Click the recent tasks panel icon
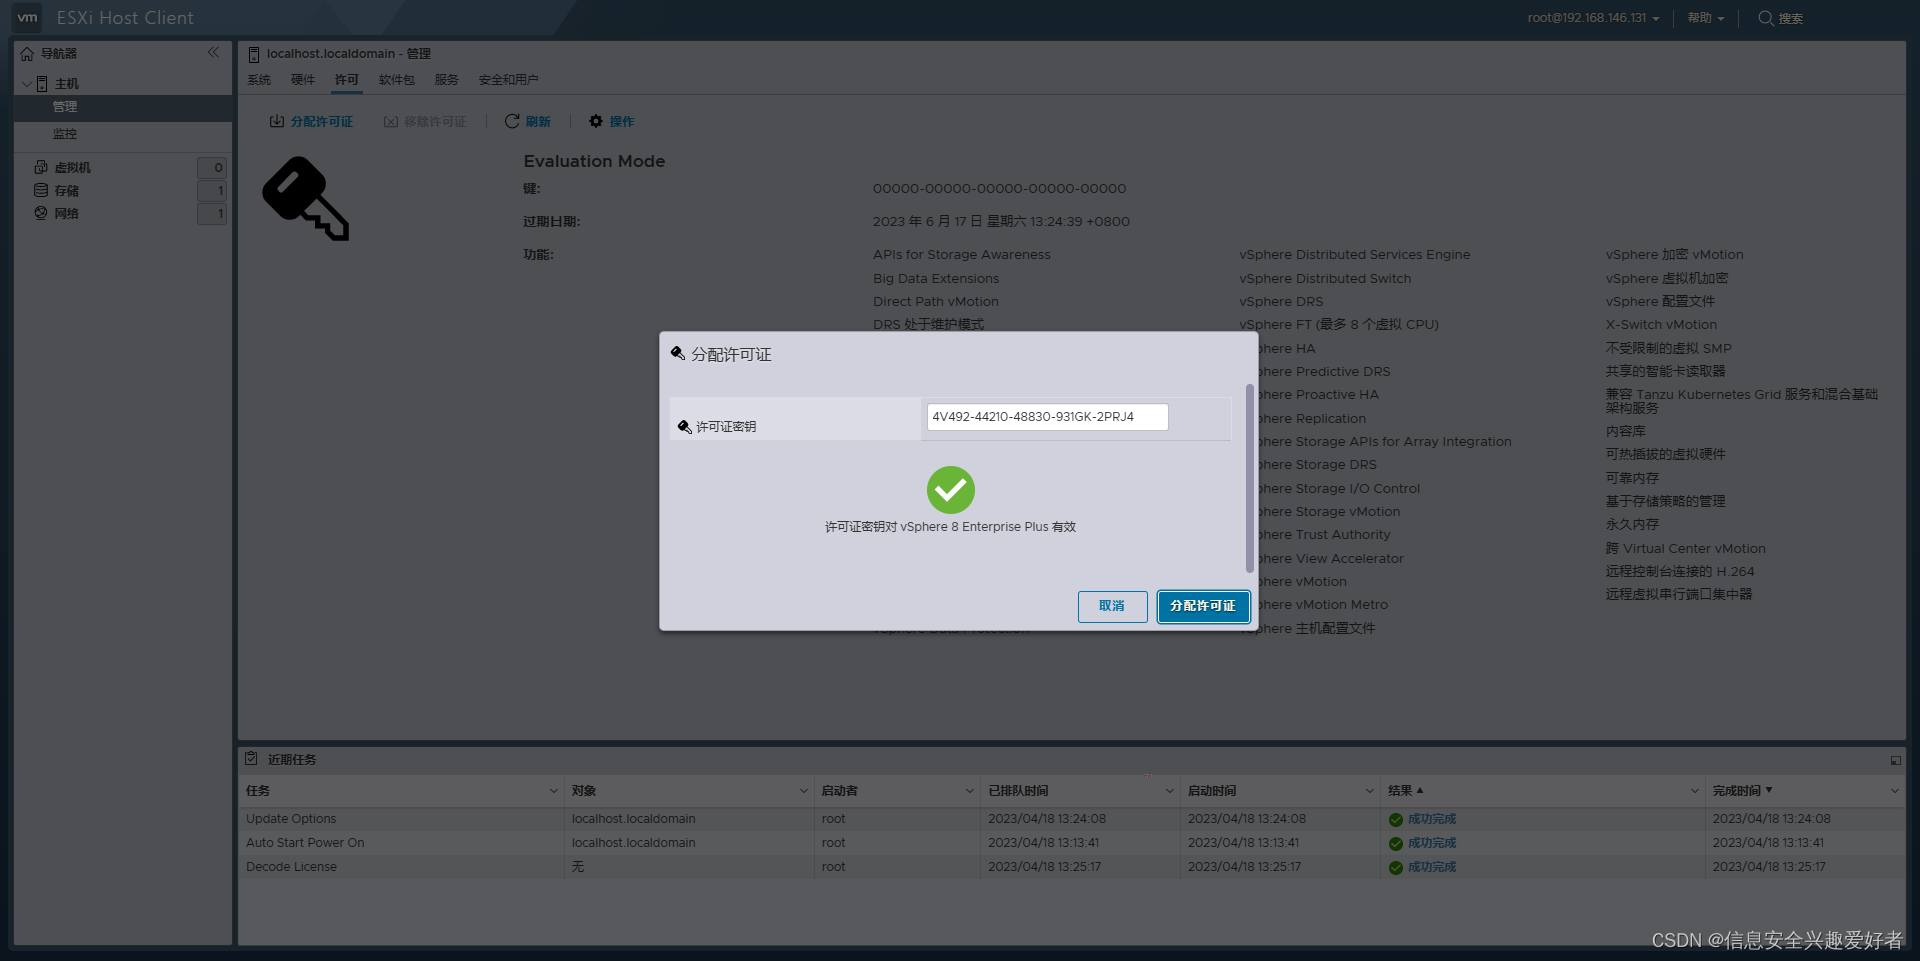Screen dimensions: 1920x961 pyautogui.click(x=251, y=759)
